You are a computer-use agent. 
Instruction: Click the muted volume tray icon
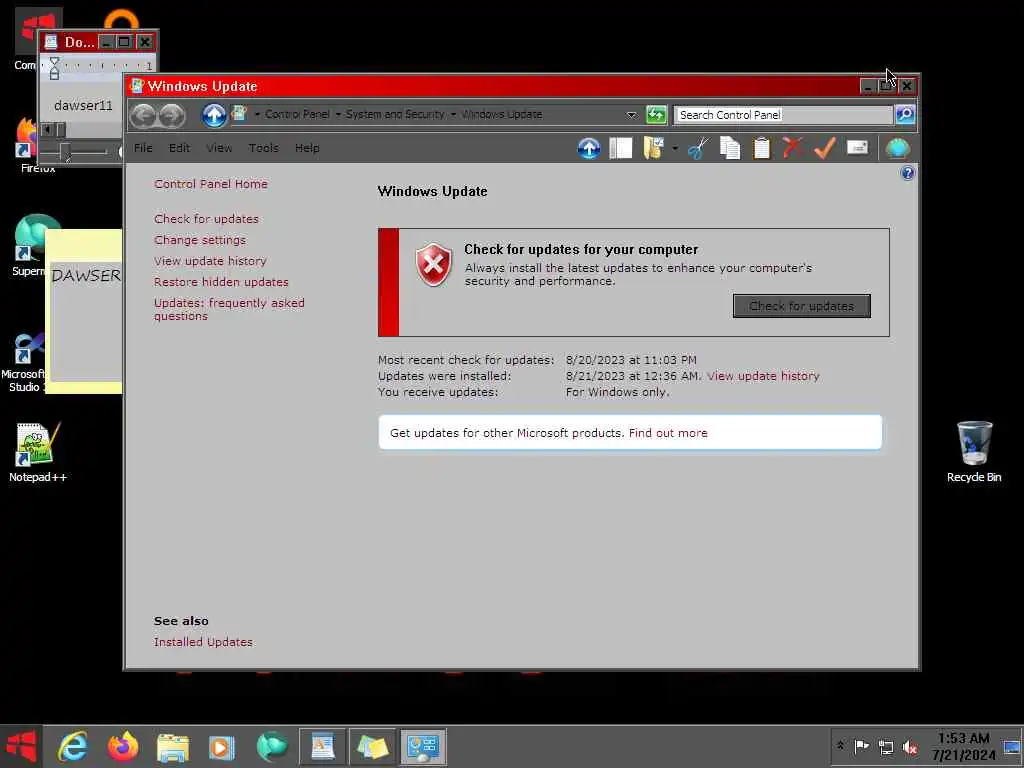coord(910,747)
